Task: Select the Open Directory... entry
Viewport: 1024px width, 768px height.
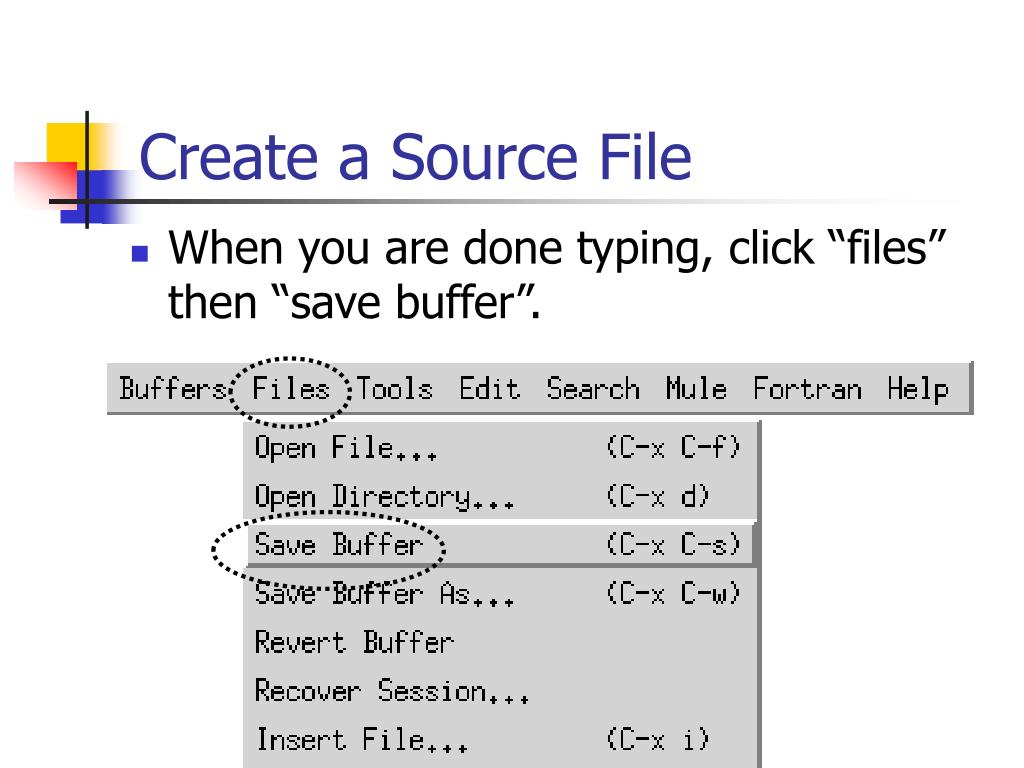Action: [384, 497]
